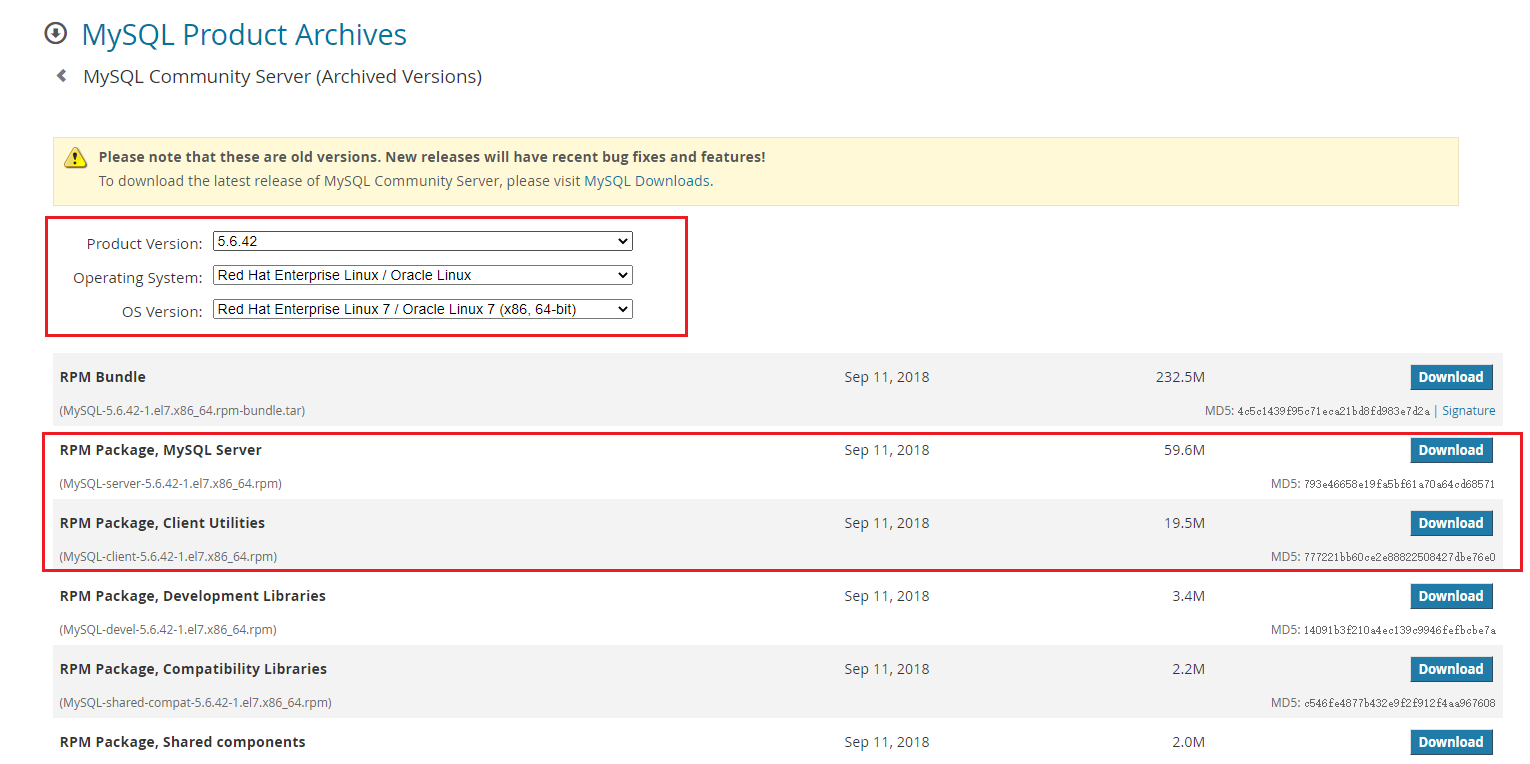The width and height of the screenshot is (1530, 764).
Task: Open the Signature link for RPM Bundle
Action: 1469,411
